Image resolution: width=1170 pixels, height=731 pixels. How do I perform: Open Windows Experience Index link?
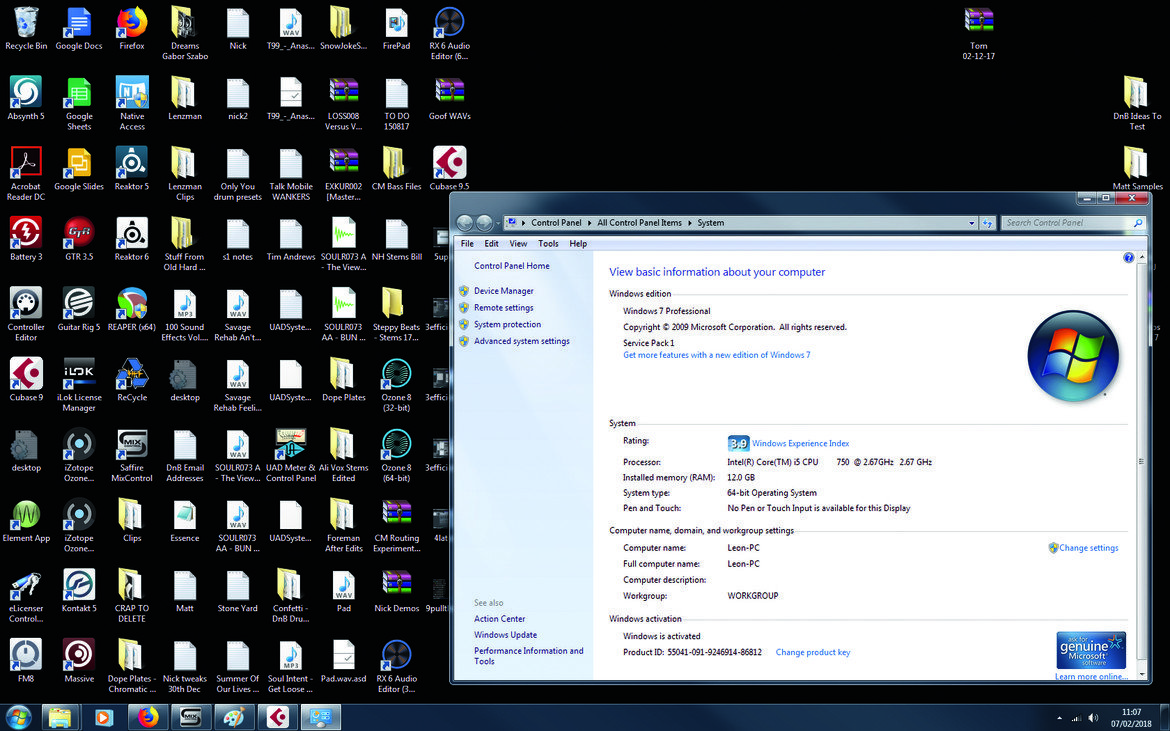coord(800,443)
